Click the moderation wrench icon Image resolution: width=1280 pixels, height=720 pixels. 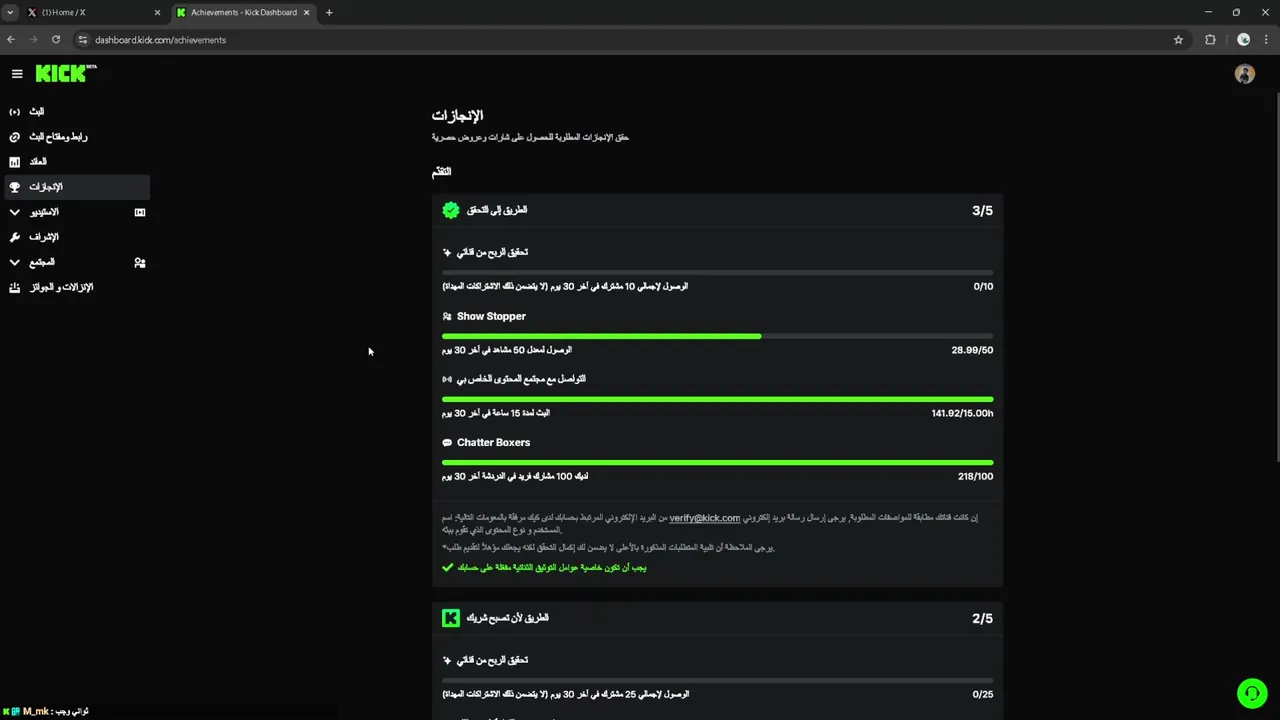pyautogui.click(x=14, y=237)
